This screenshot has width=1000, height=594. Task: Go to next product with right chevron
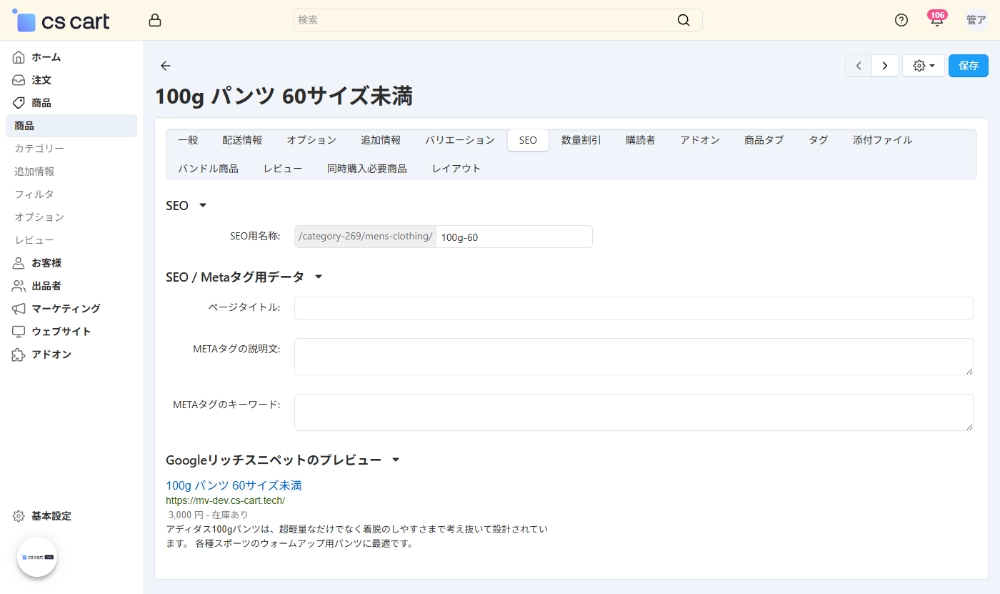pyautogui.click(x=884, y=66)
